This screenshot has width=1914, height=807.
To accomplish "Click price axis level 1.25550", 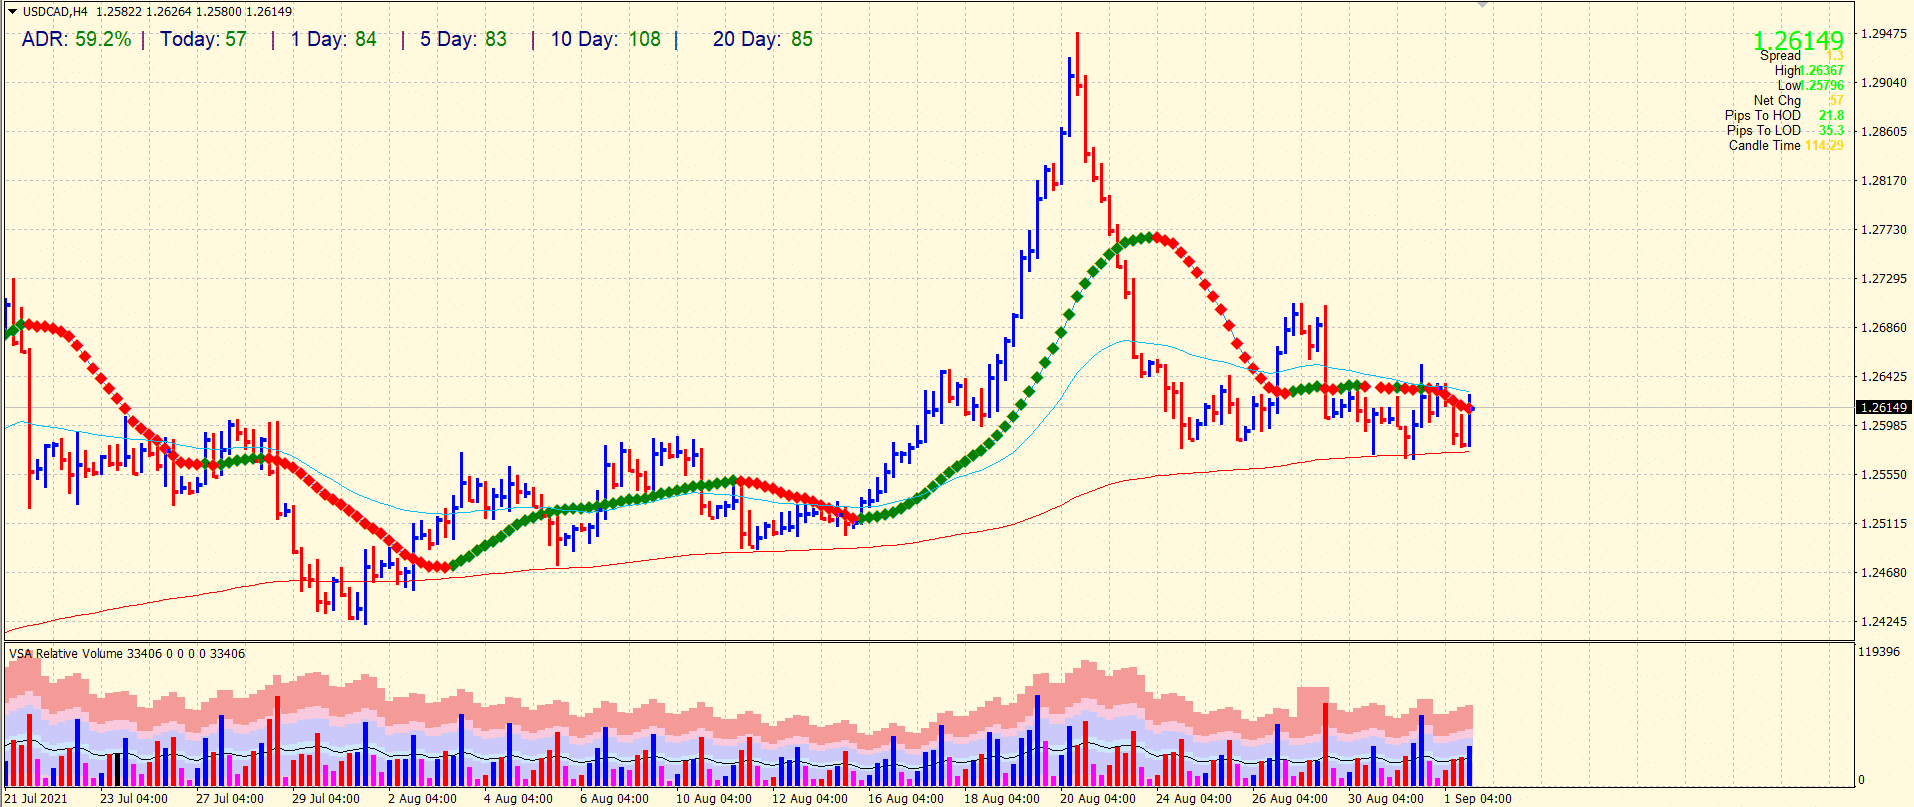I will pyautogui.click(x=1883, y=475).
